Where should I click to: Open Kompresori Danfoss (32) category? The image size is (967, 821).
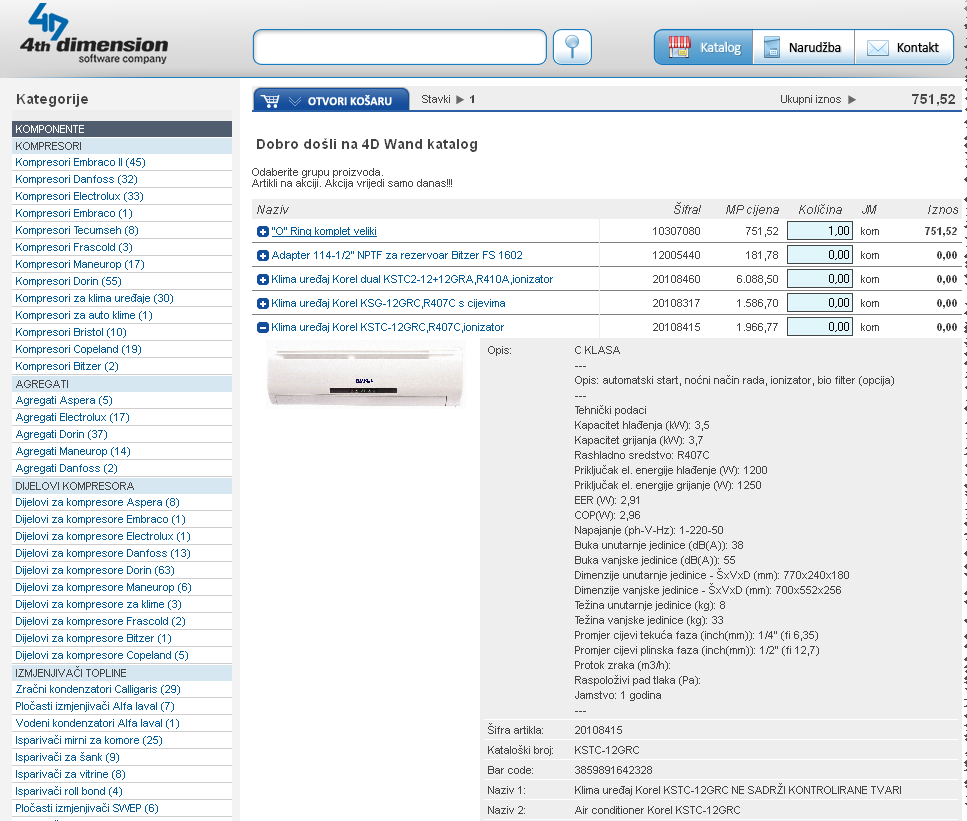point(76,179)
